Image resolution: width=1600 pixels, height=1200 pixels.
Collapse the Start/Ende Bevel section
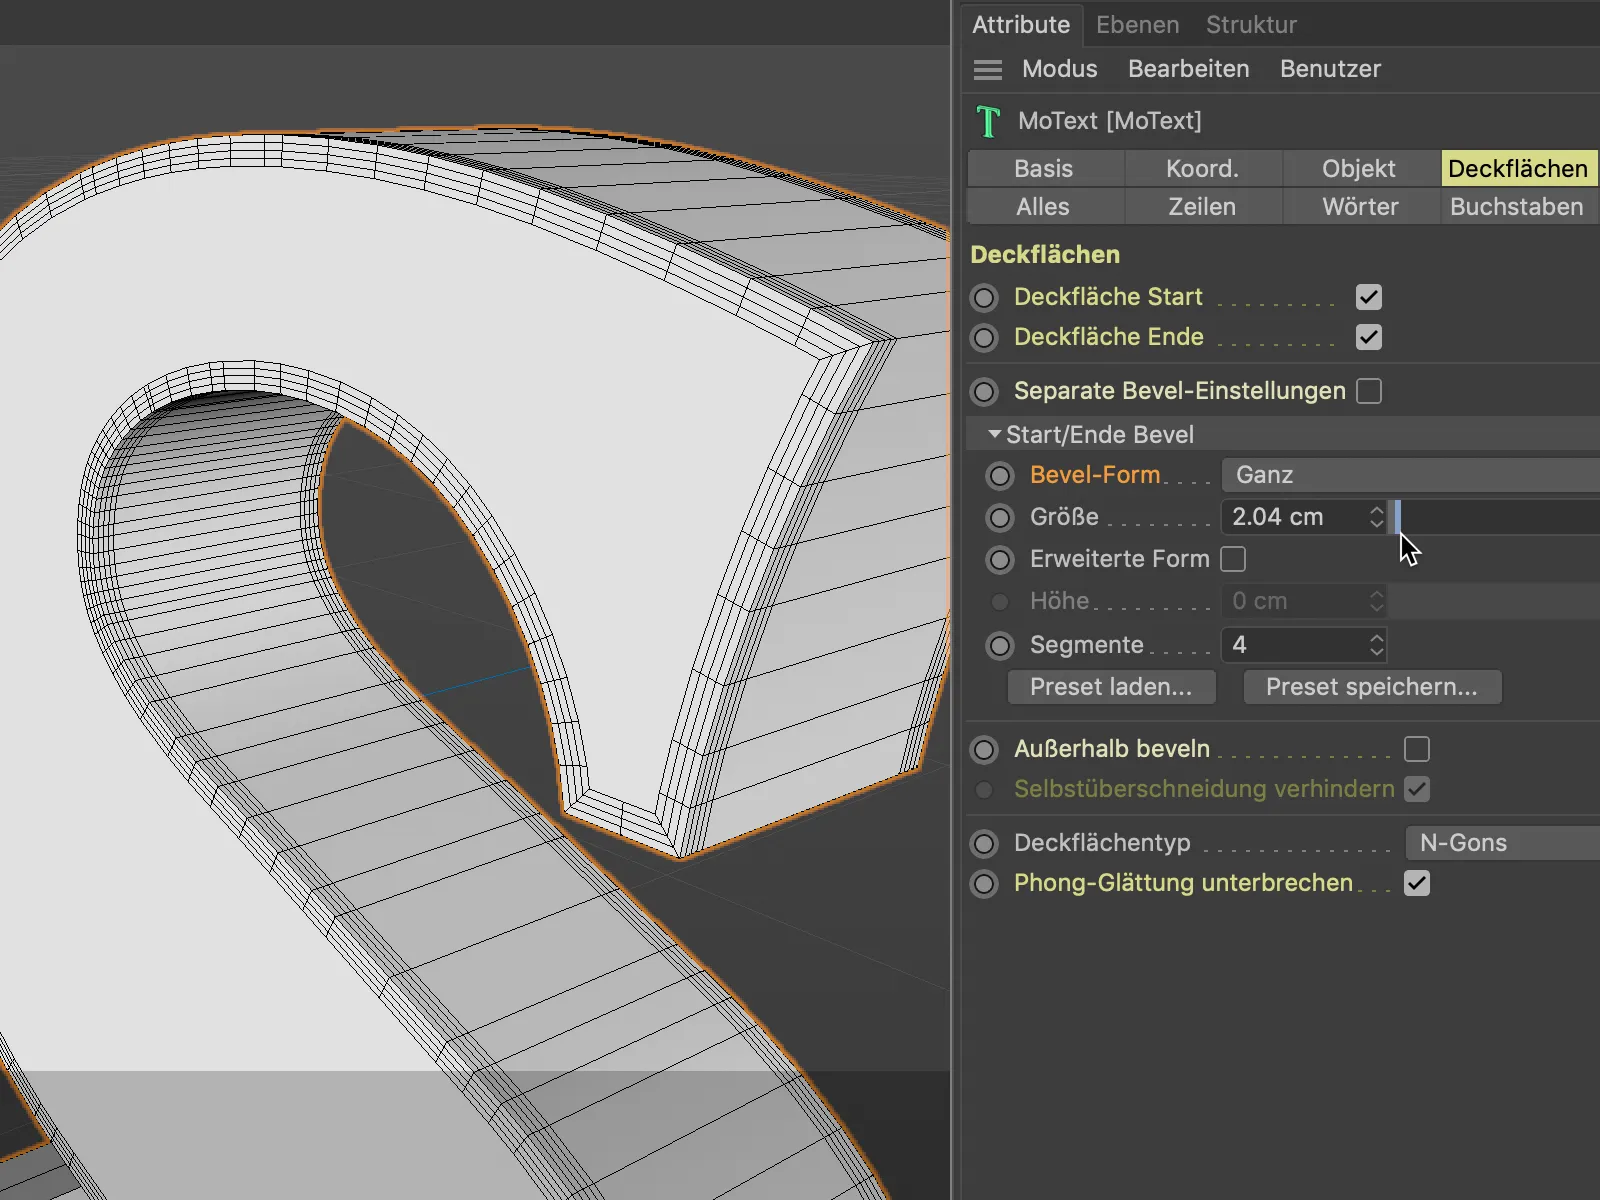click(994, 435)
